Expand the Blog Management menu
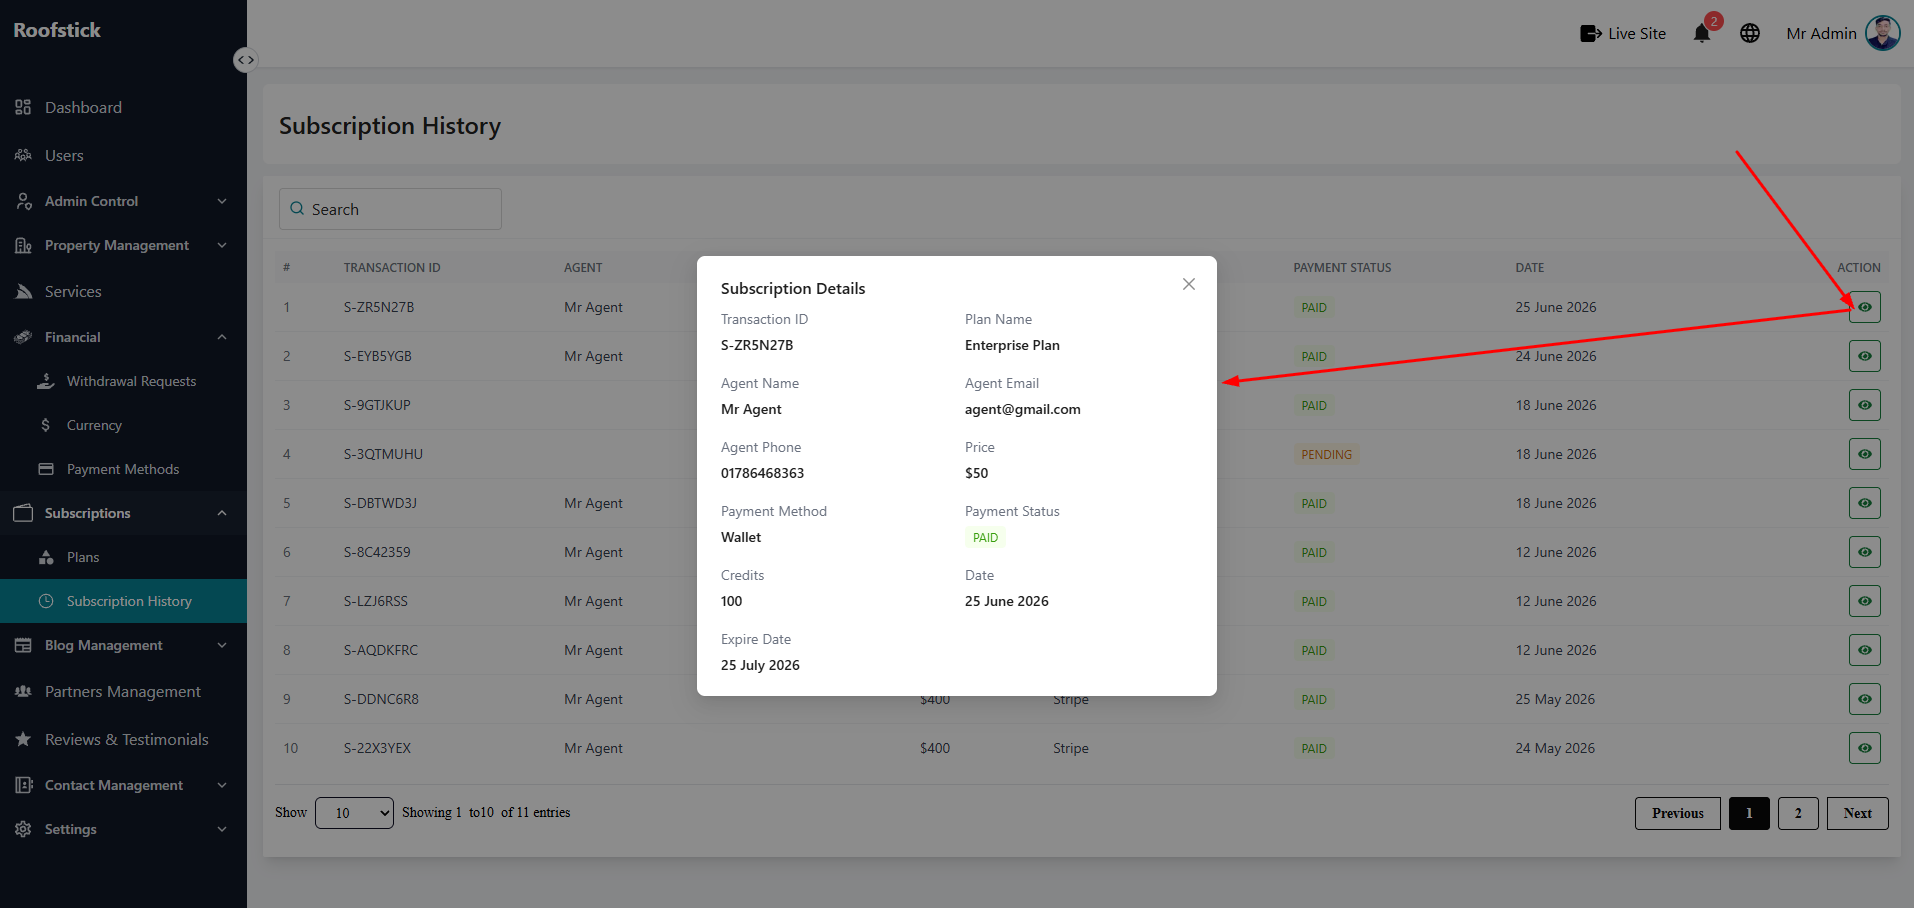1914x908 pixels. [123, 645]
